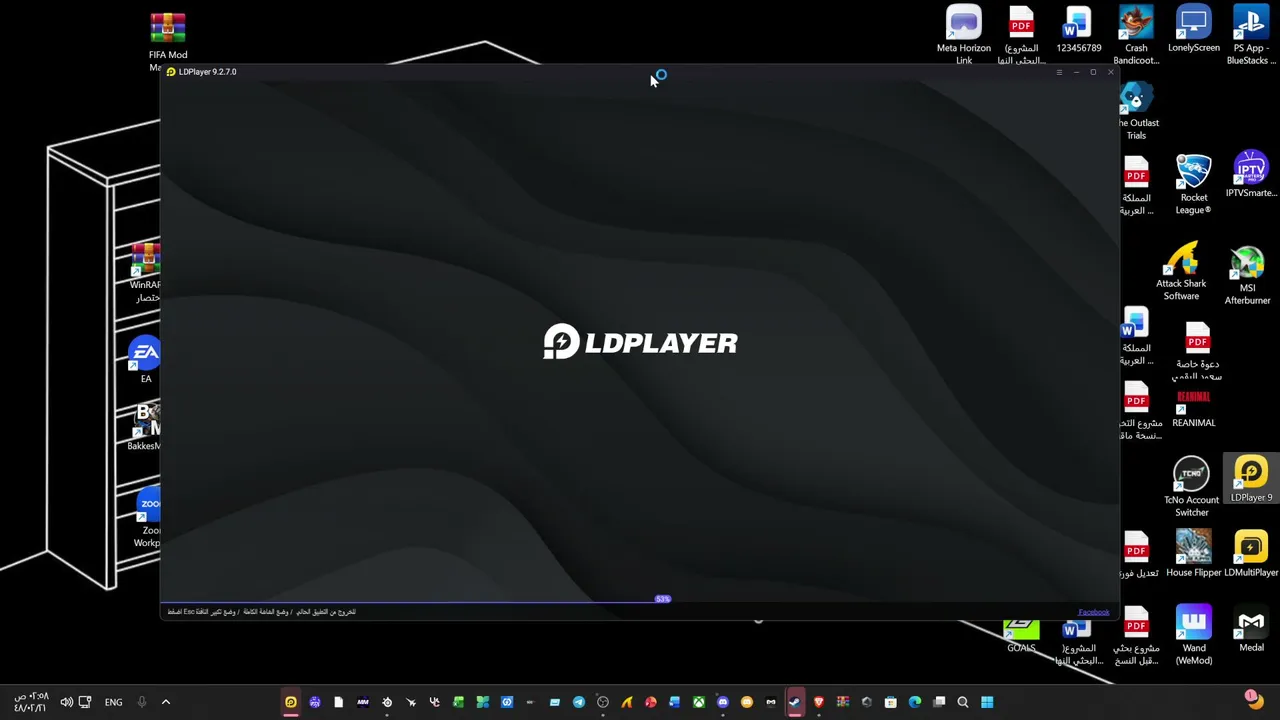The height and width of the screenshot is (720, 1280).
Task: Switch to Steam in the taskbar
Action: point(795,702)
